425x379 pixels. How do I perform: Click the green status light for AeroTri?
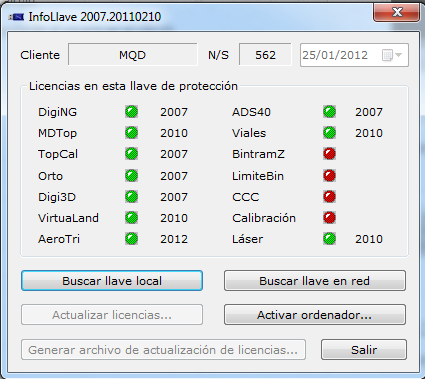[131, 239]
